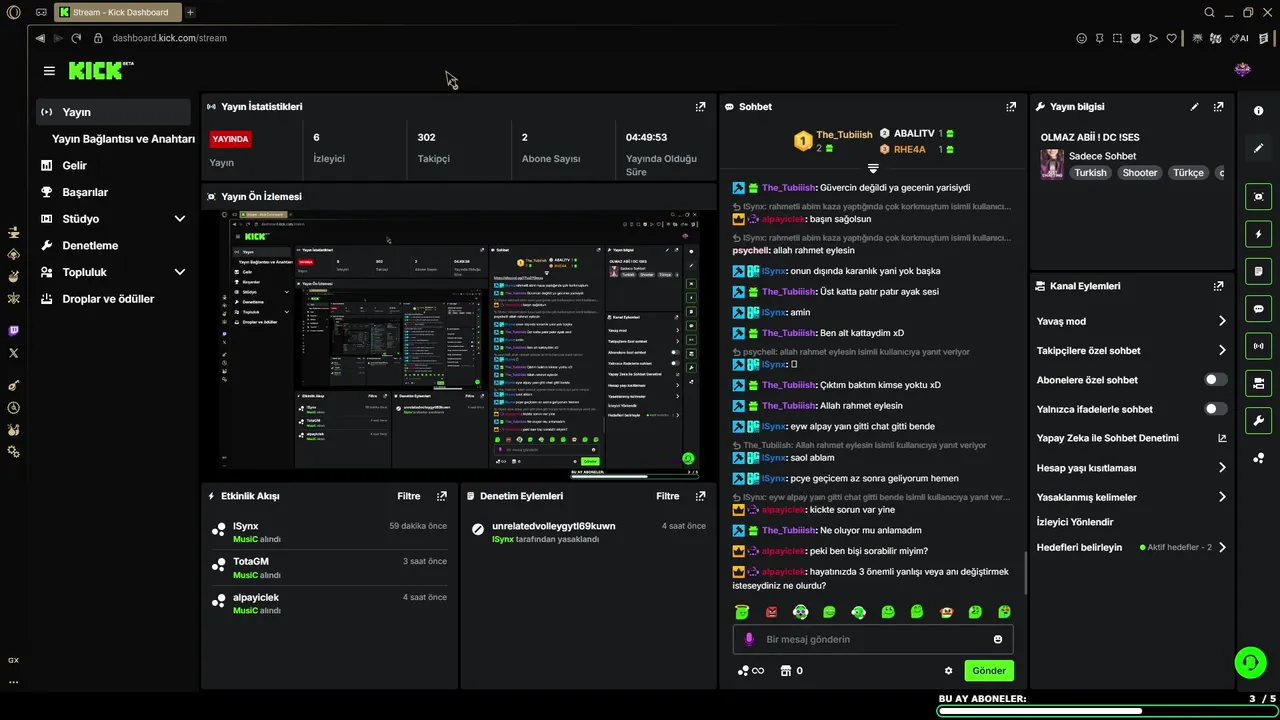Open the green headset support button
Screen dimensions: 1280x720
[1249, 662]
